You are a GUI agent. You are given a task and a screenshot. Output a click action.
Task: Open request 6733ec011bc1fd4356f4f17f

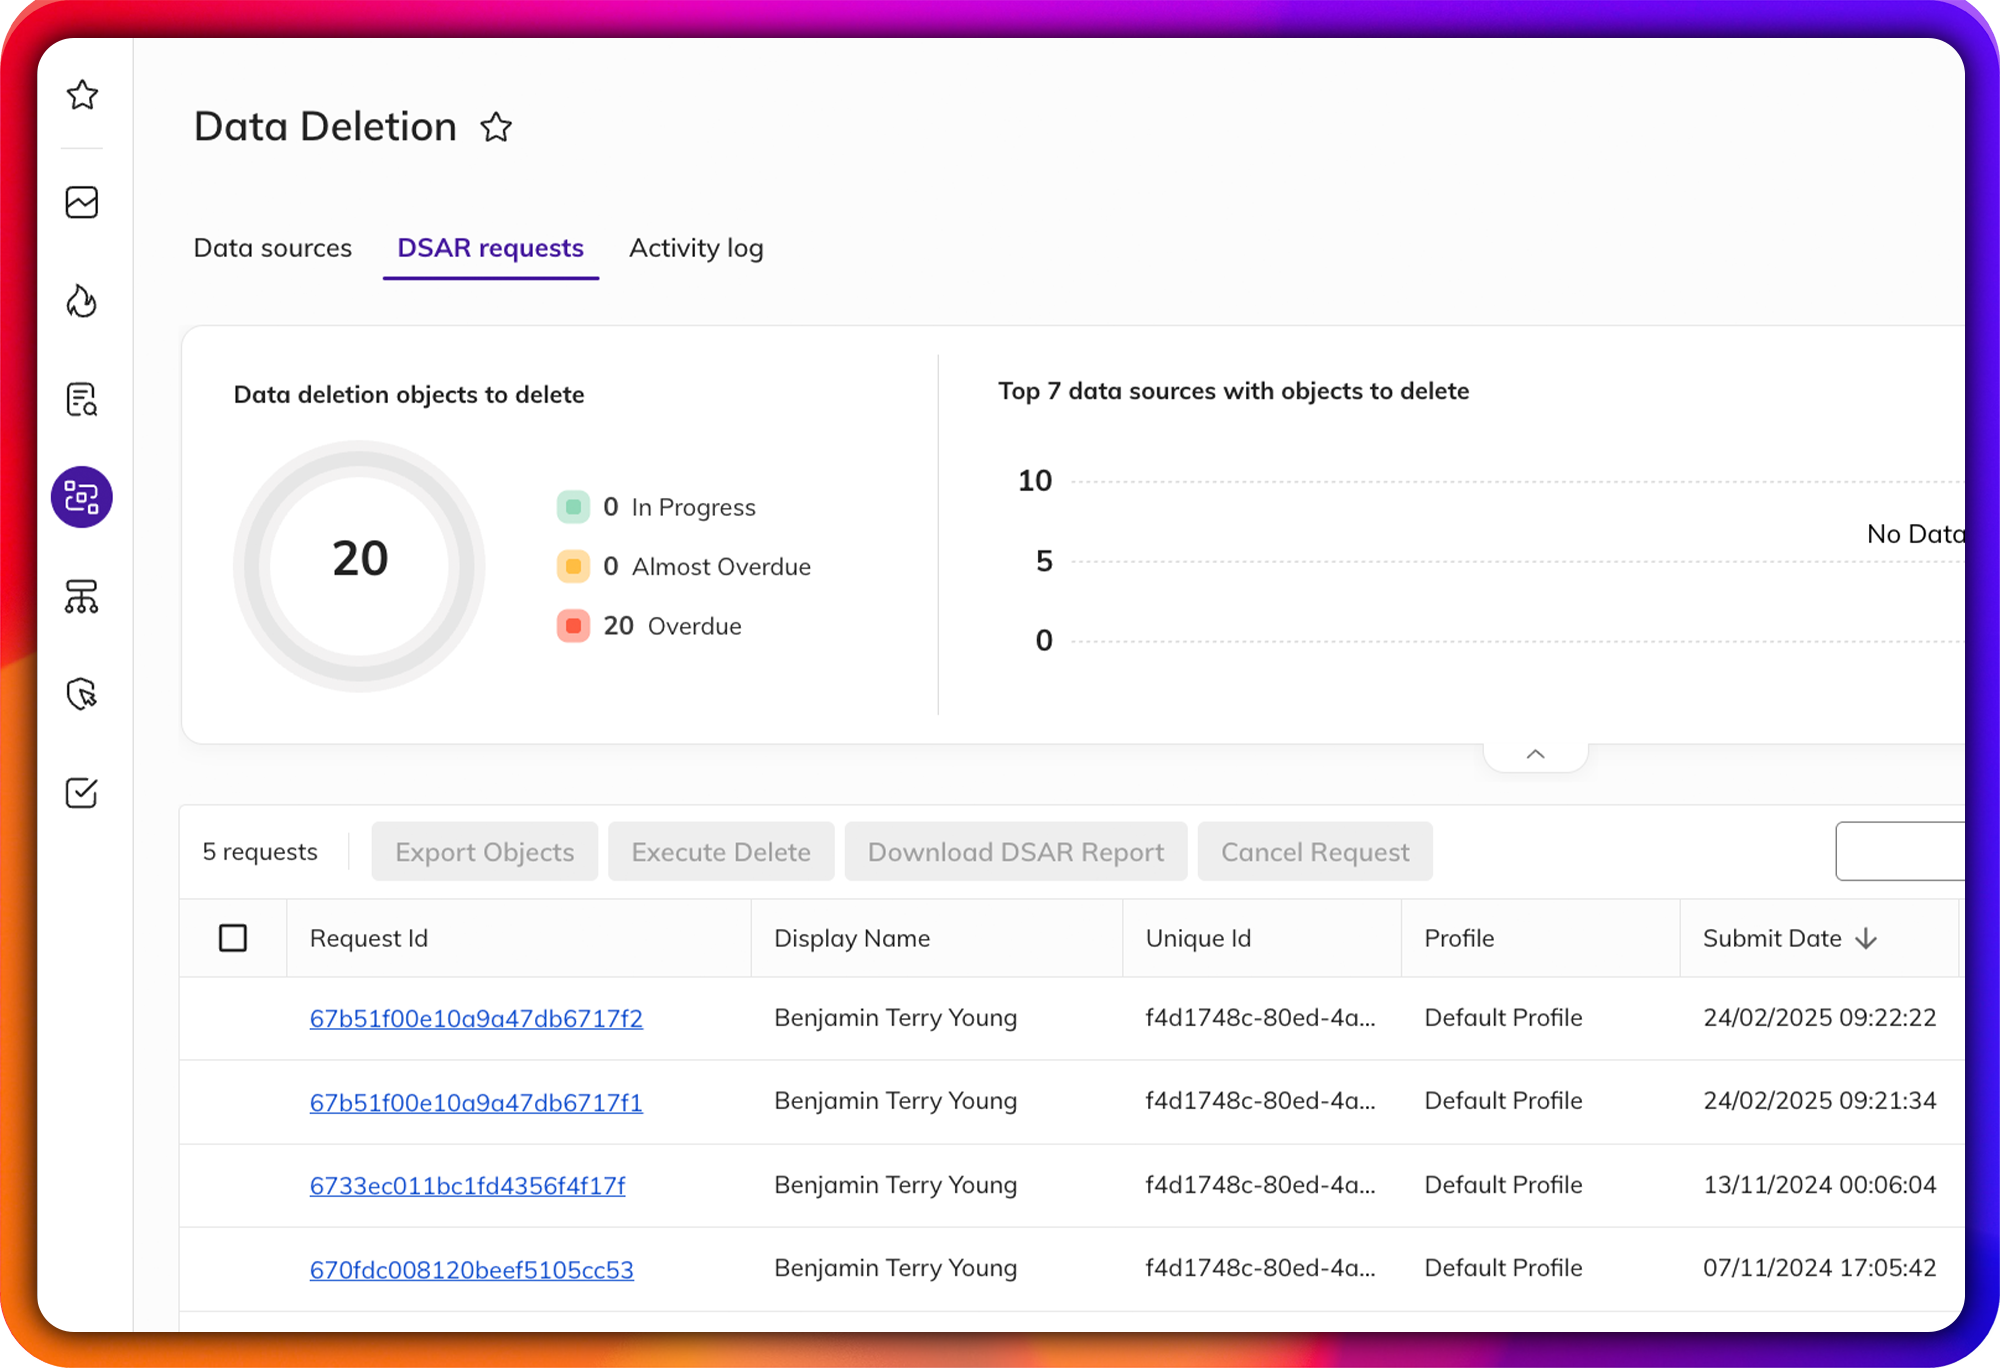(x=467, y=1185)
